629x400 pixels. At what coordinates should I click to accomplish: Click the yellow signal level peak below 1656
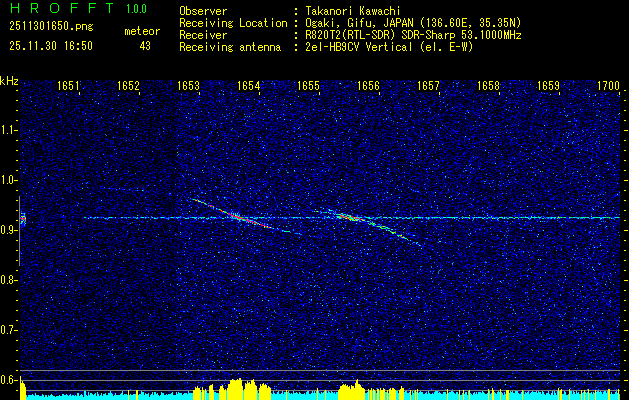352,390
